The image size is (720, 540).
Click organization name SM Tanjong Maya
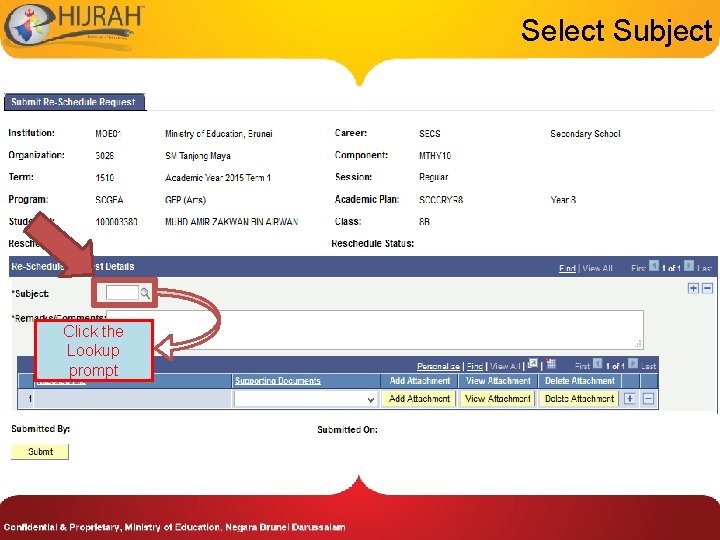pyautogui.click(x=198, y=156)
